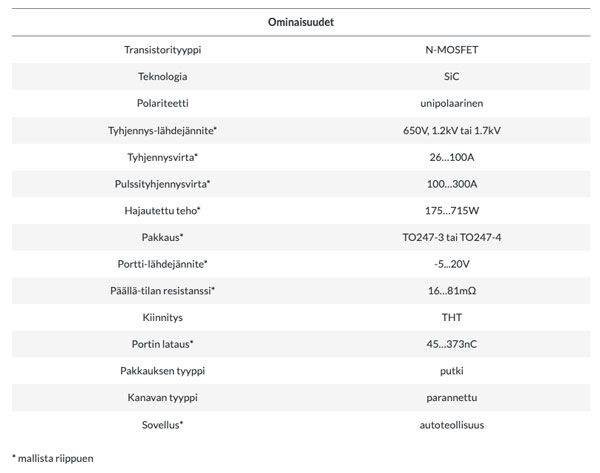Image resolution: width=600 pixels, height=473 pixels.
Task: Click the SiC technology value
Action: pos(450,76)
